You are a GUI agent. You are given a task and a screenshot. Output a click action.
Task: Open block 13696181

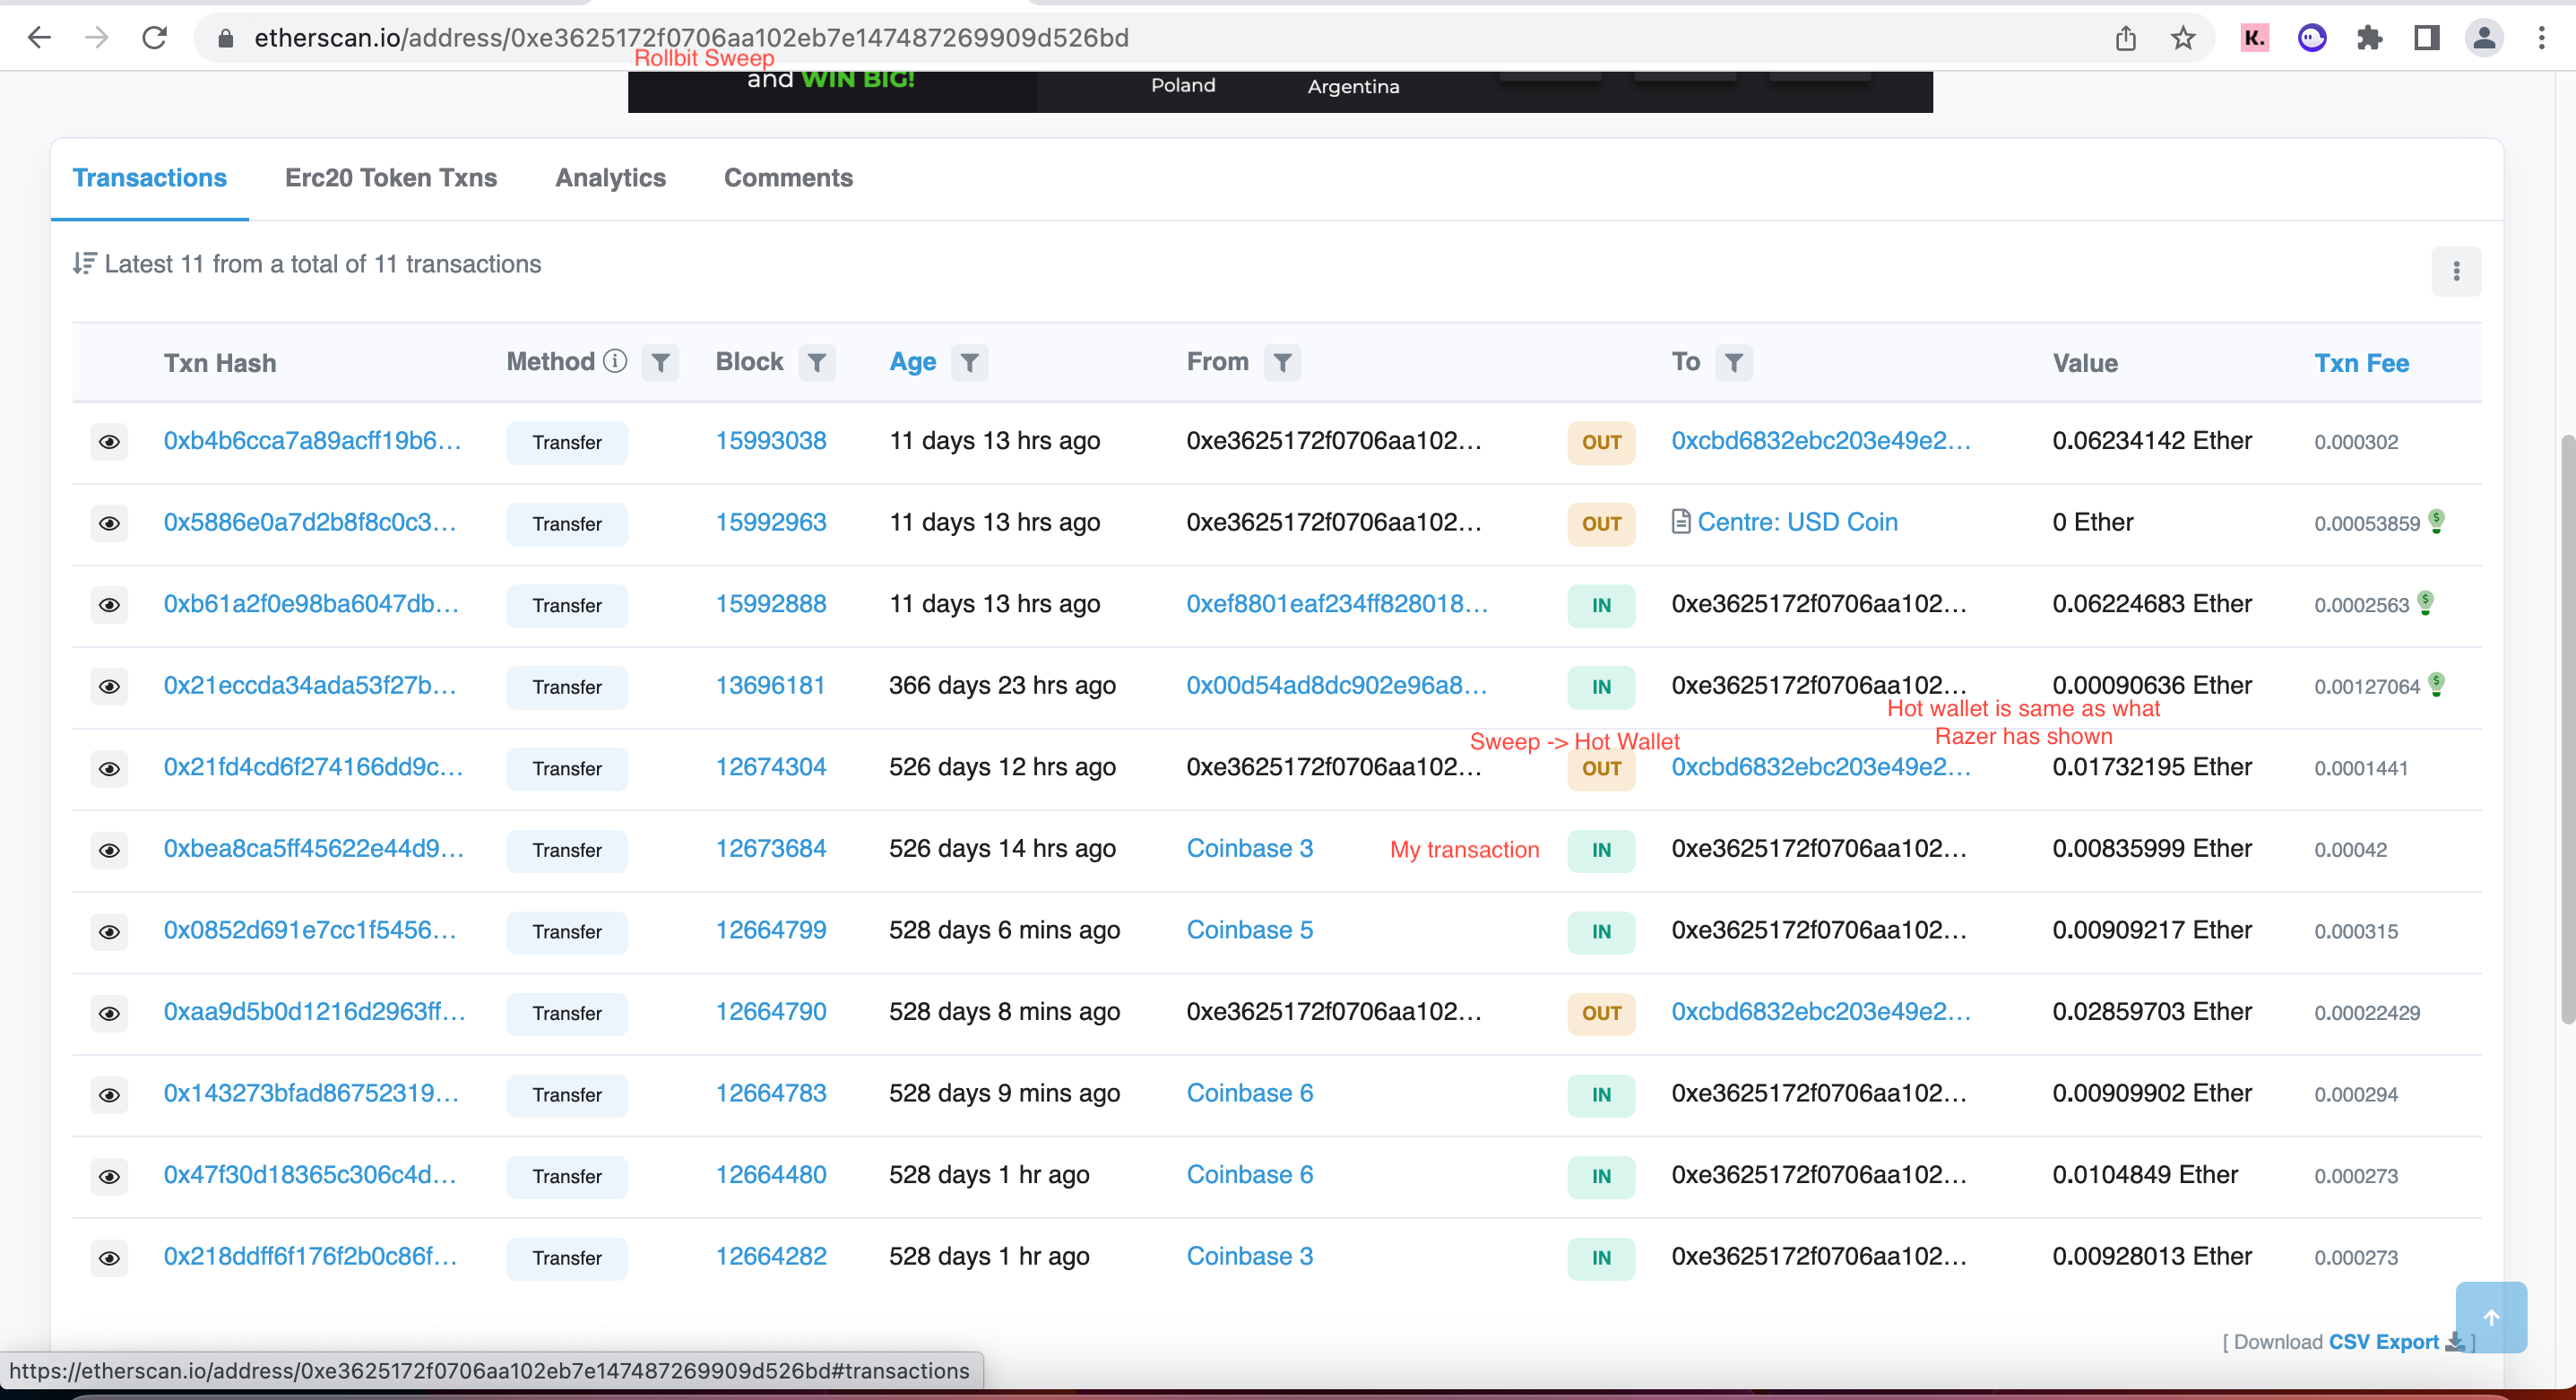click(x=771, y=685)
